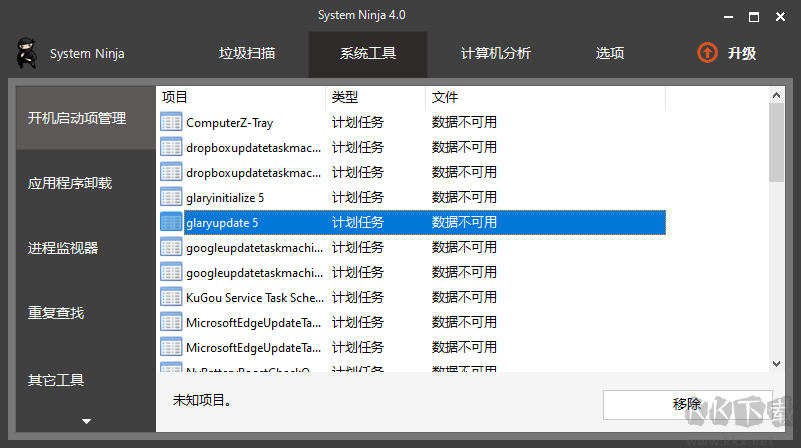Open 应用程序卸载 in the sidebar
Screen dimensions: 801x448
click(x=70, y=183)
